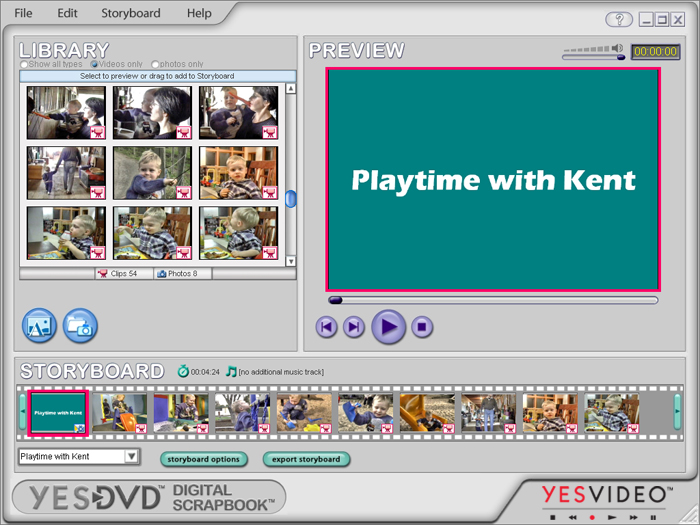
Task: Click the storyboard name combo box field
Action: point(72,456)
